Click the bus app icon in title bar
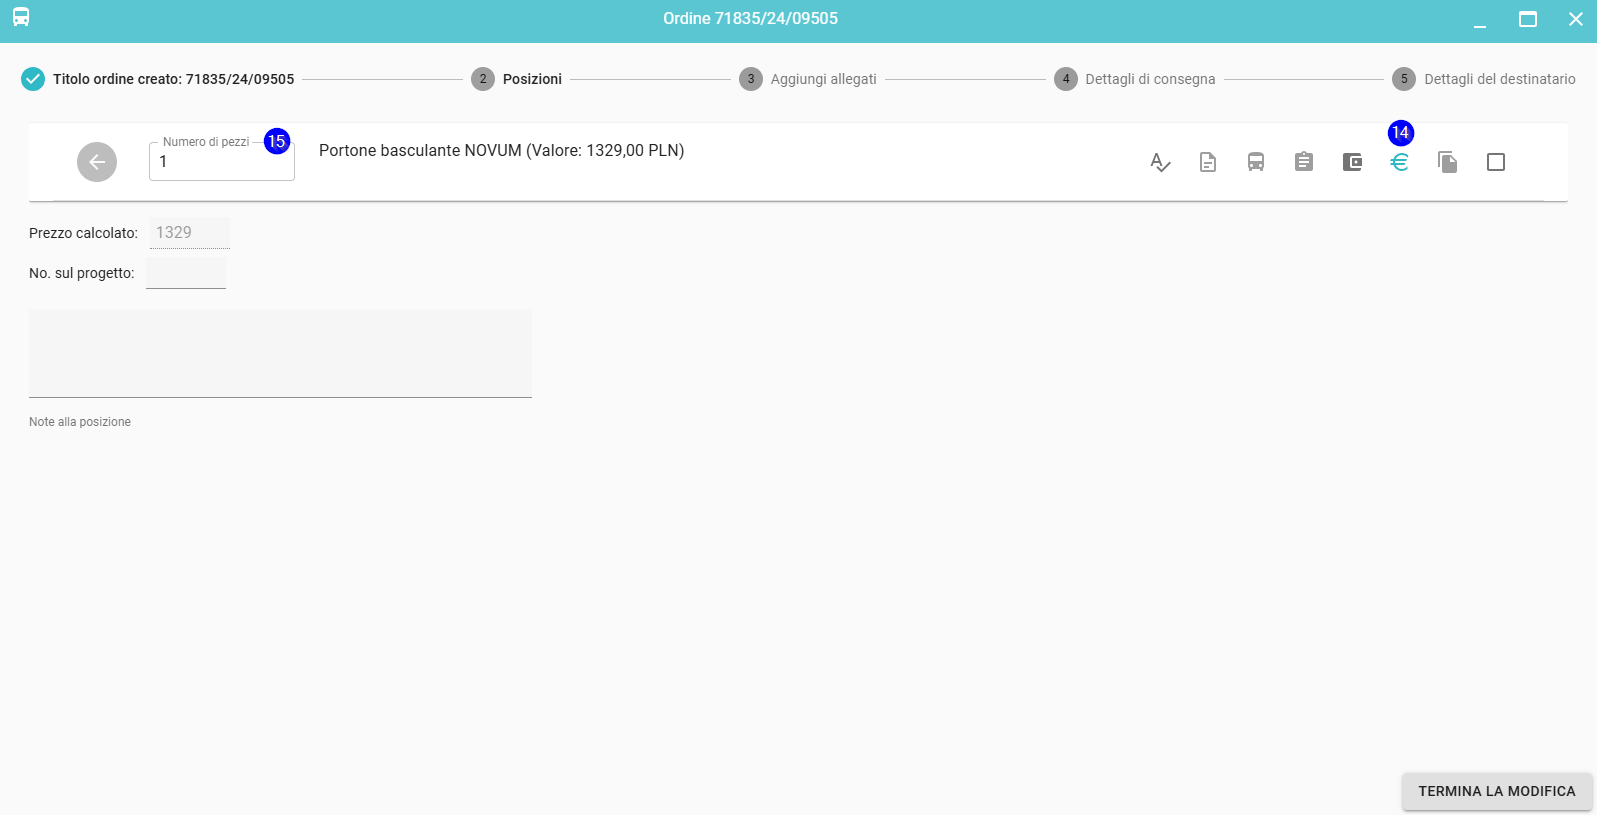Viewport: 1597px width, 815px height. 21,18
